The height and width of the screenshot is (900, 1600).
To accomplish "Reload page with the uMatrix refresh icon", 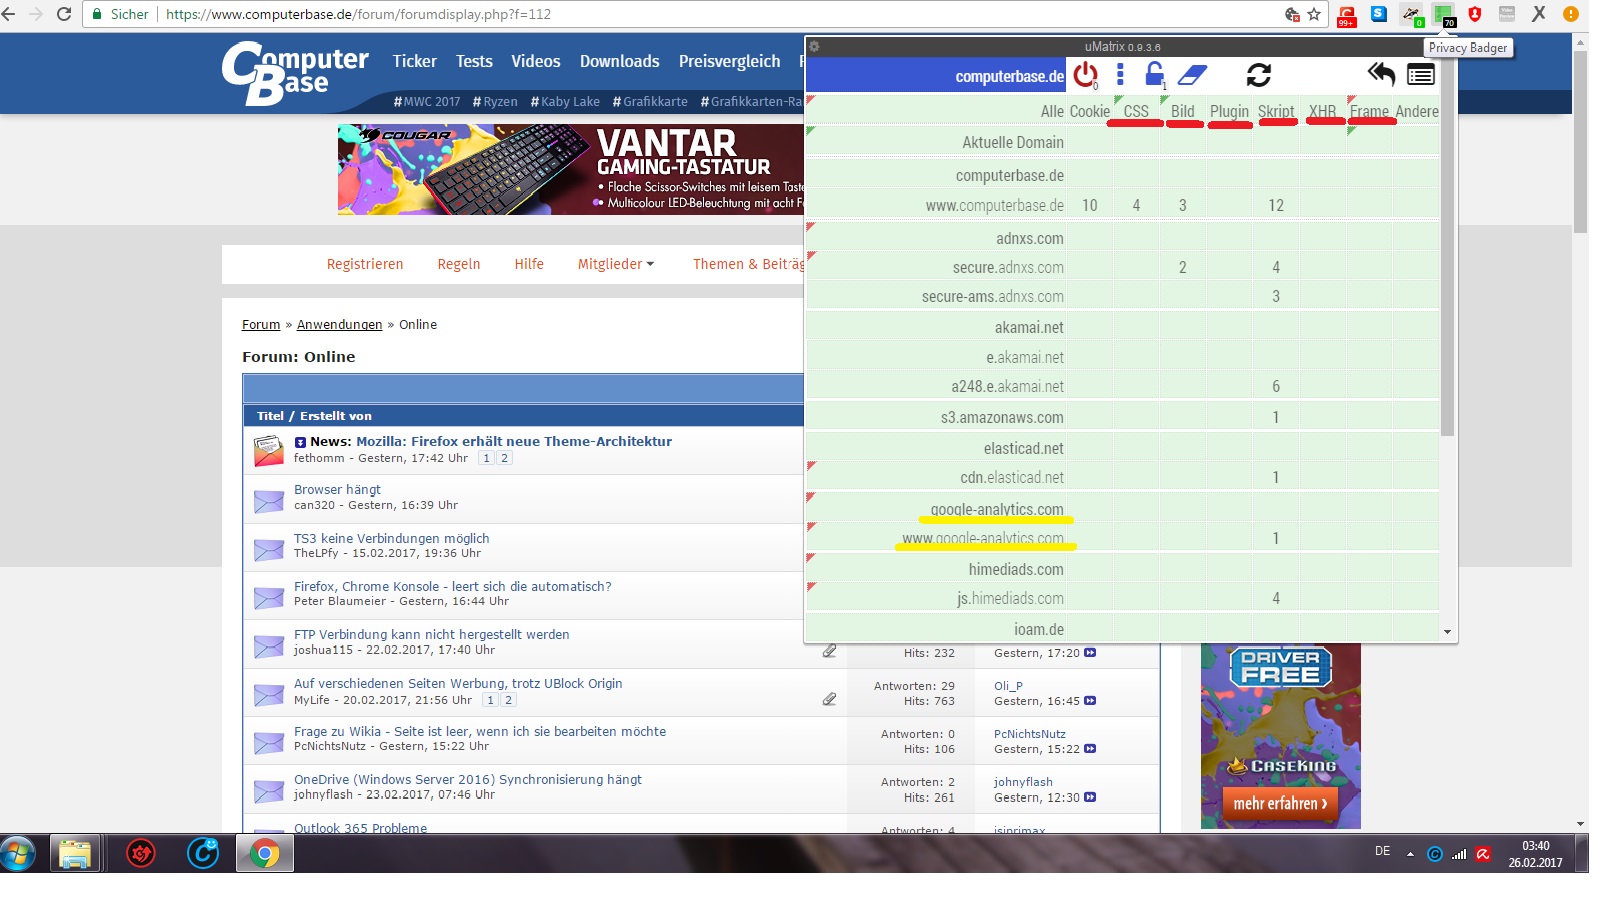I will [1259, 75].
